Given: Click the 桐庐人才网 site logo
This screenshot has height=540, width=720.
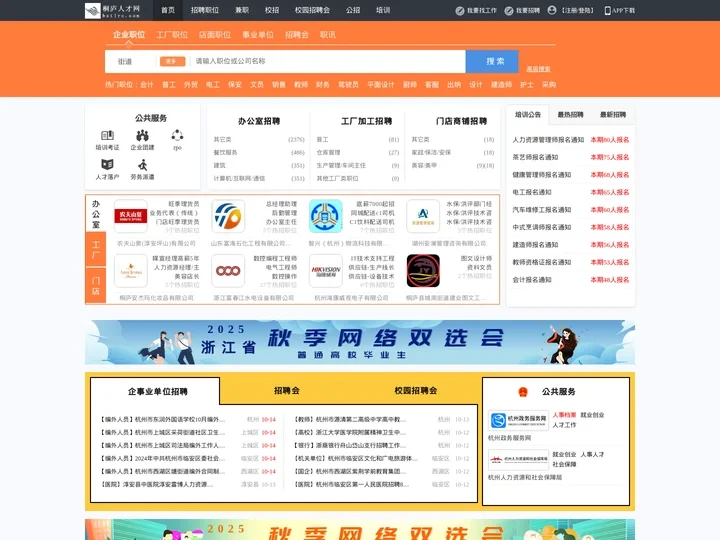Looking at the screenshot, I should [112, 10].
